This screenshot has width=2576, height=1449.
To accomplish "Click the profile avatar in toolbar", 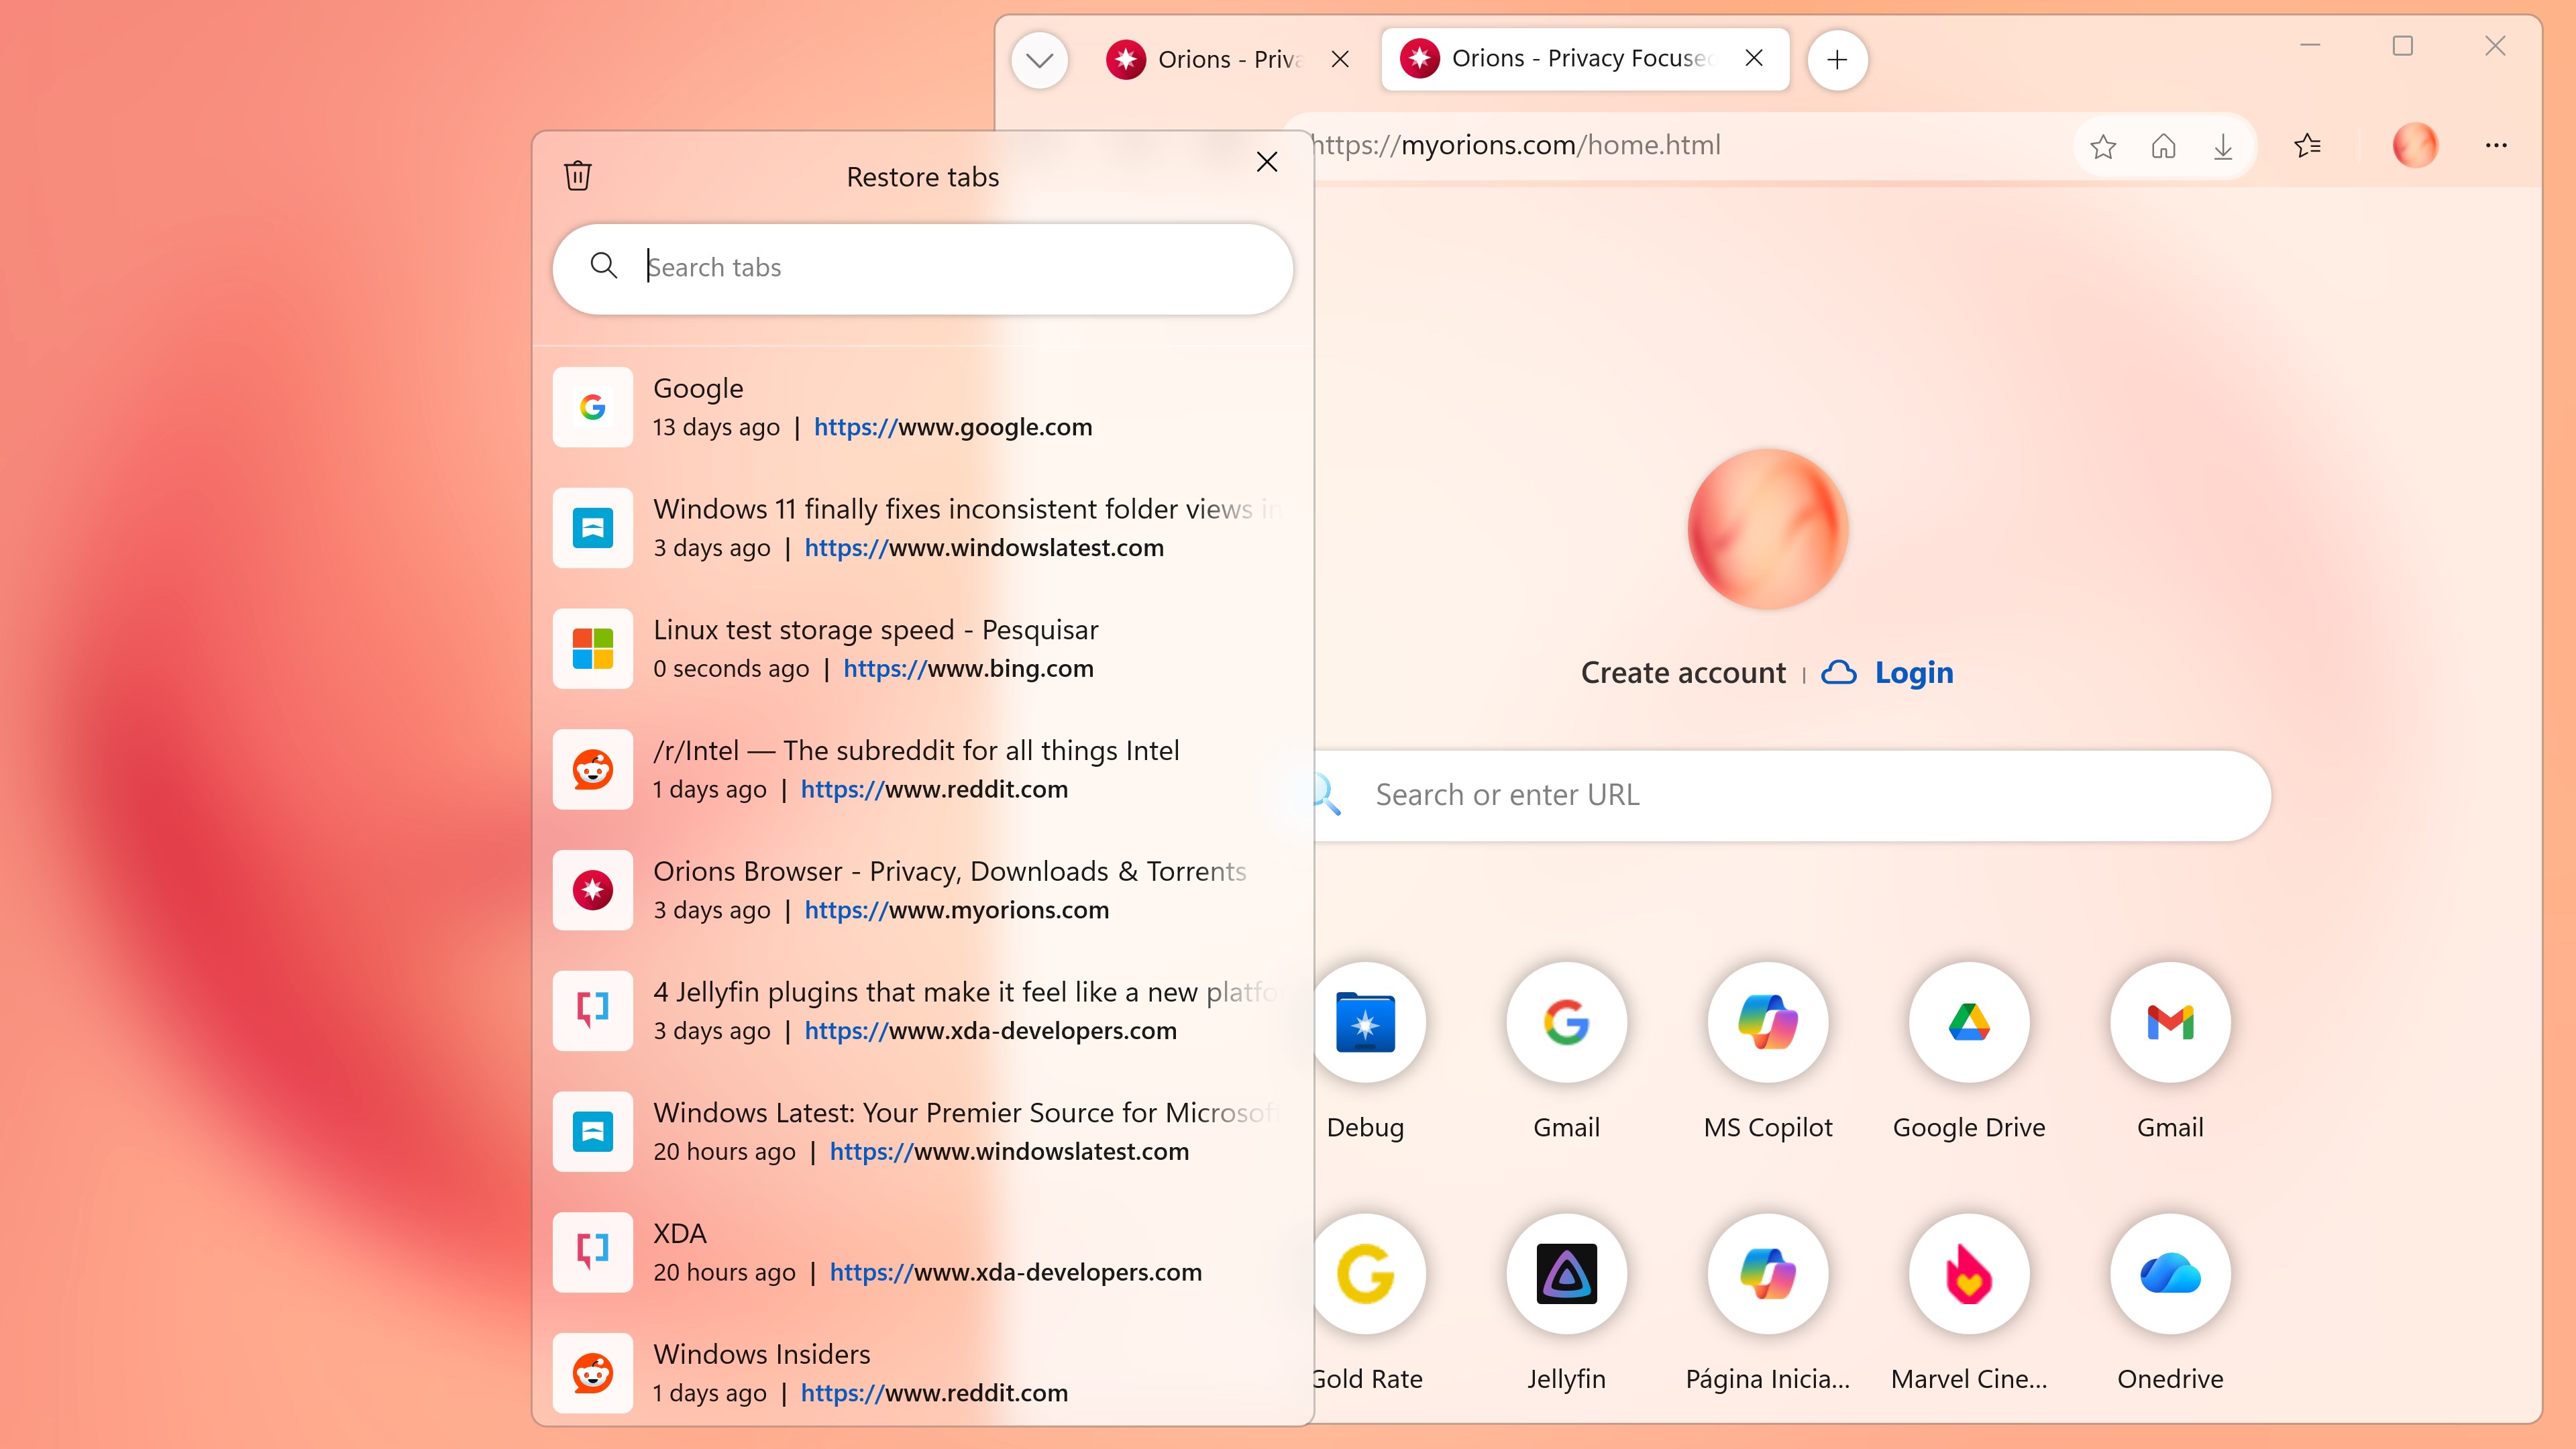I will coord(2416,146).
